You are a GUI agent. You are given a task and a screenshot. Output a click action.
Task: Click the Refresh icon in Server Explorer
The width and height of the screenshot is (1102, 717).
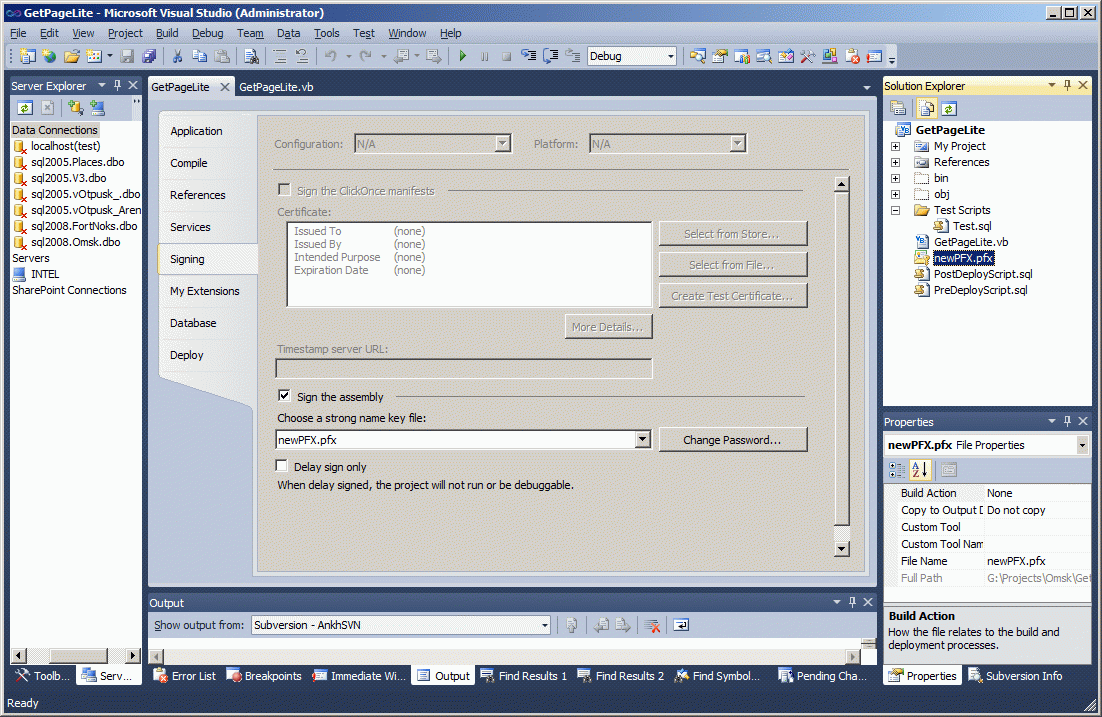point(25,108)
